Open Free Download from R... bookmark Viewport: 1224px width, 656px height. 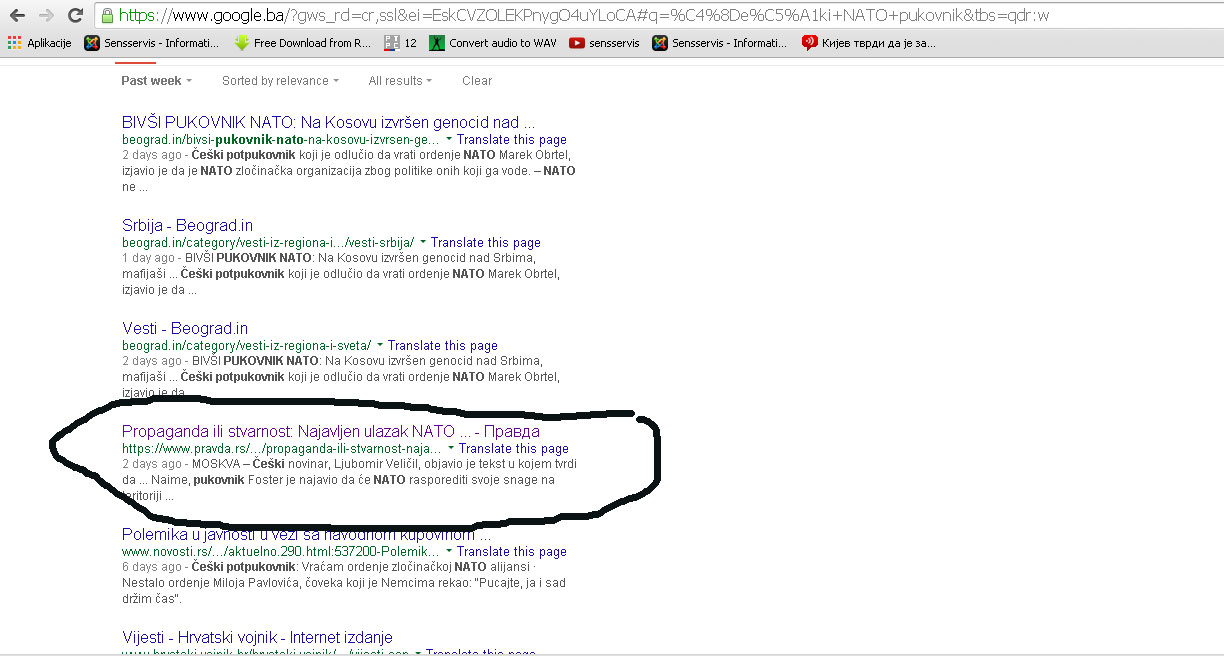pyautogui.click(x=302, y=43)
